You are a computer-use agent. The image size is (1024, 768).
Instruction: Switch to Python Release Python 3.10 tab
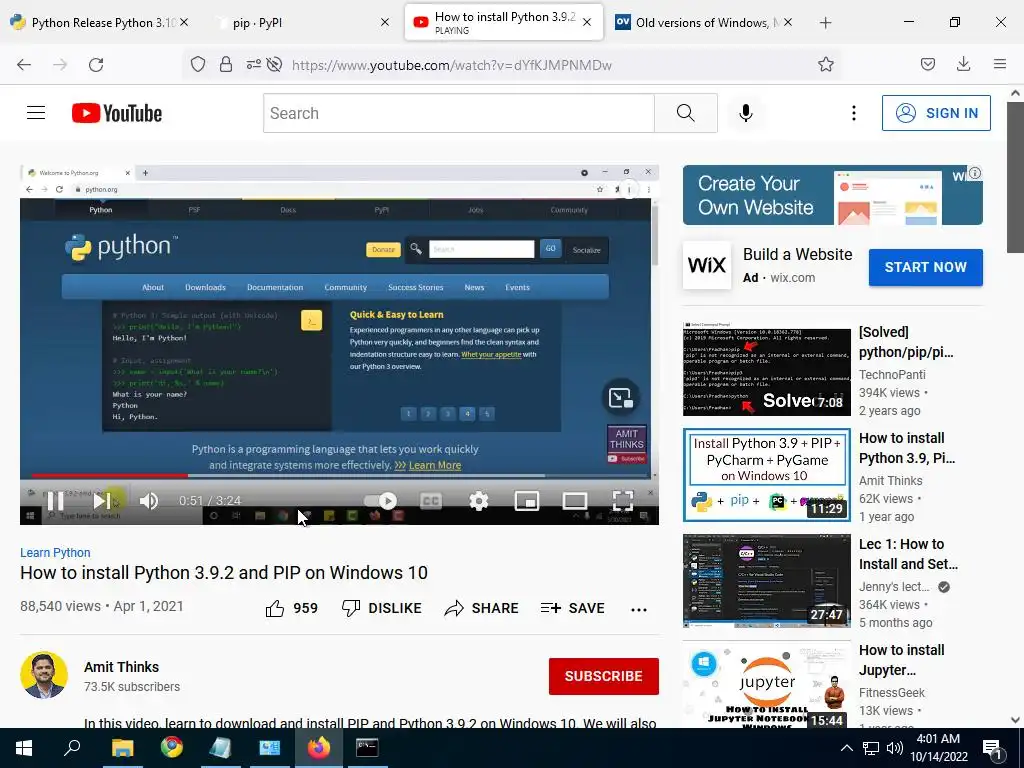[100, 22]
